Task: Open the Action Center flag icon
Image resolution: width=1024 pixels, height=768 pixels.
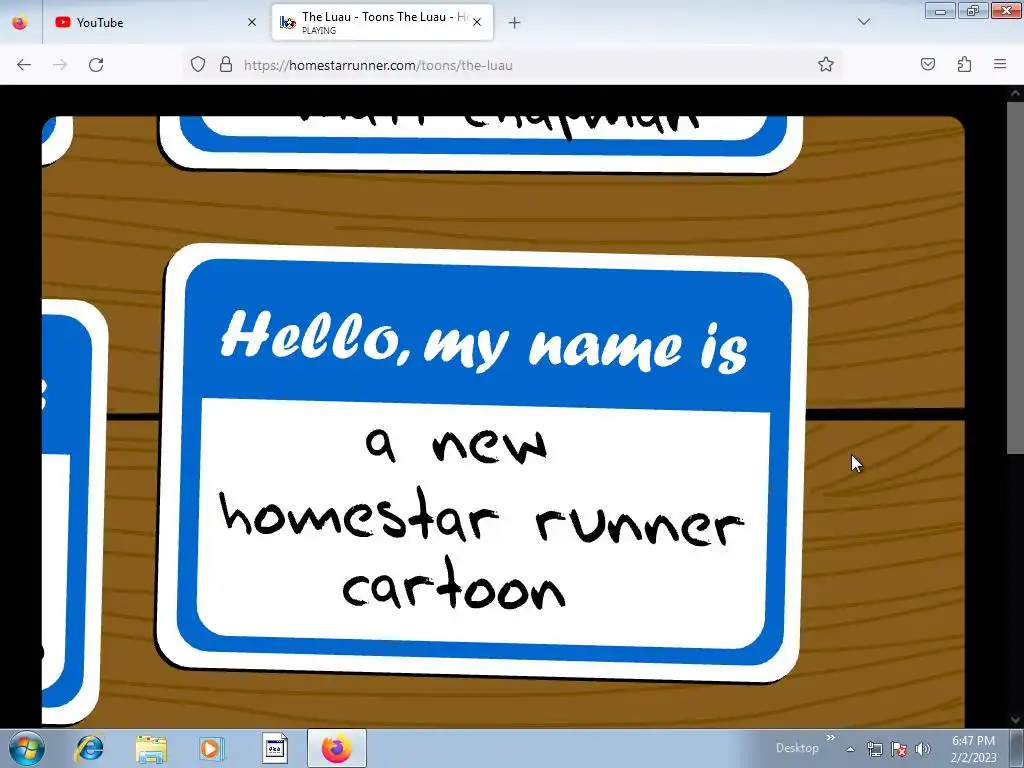Action: [x=899, y=749]
